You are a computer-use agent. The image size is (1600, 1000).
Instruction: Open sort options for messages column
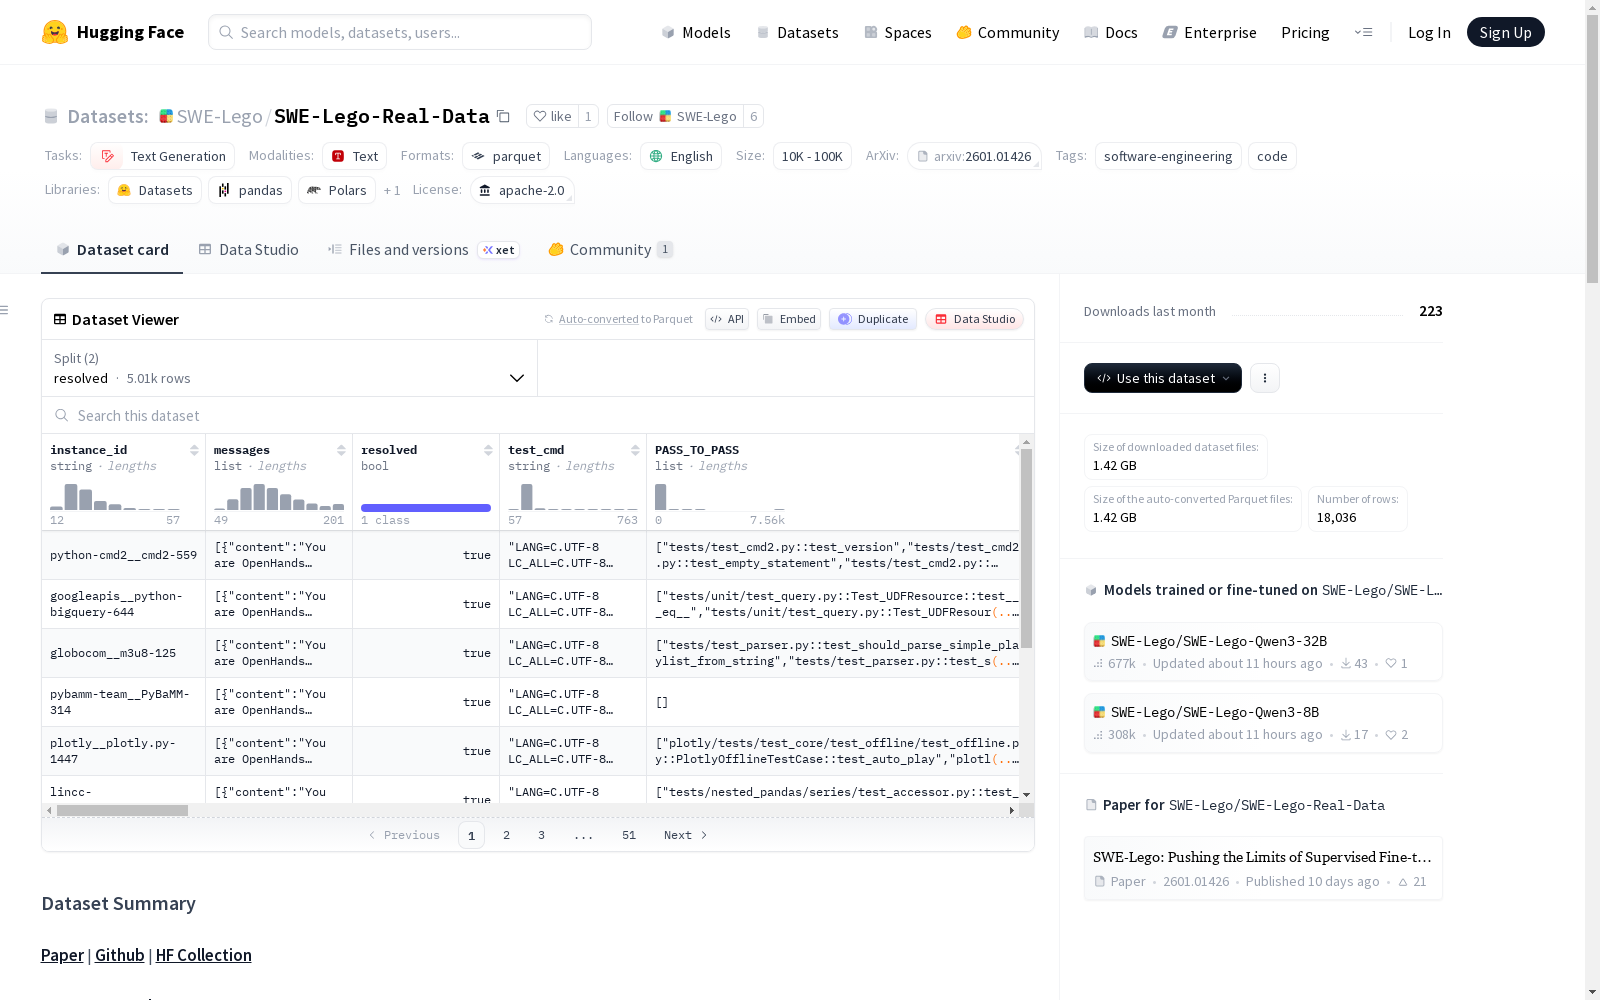[x=341, y=450]
